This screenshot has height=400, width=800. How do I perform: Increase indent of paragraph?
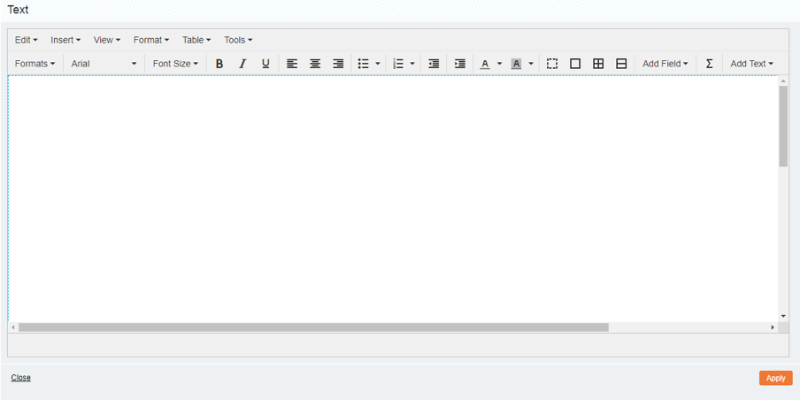tap(460, 64)
